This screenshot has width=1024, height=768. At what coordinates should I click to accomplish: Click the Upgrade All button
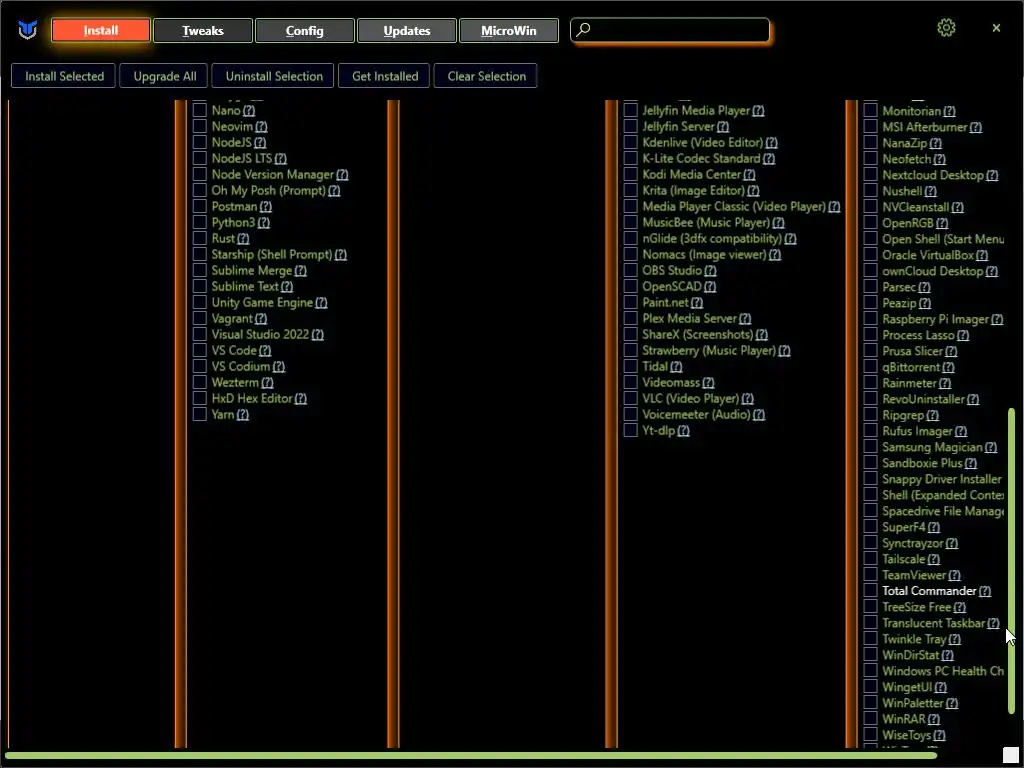[165, 76]
